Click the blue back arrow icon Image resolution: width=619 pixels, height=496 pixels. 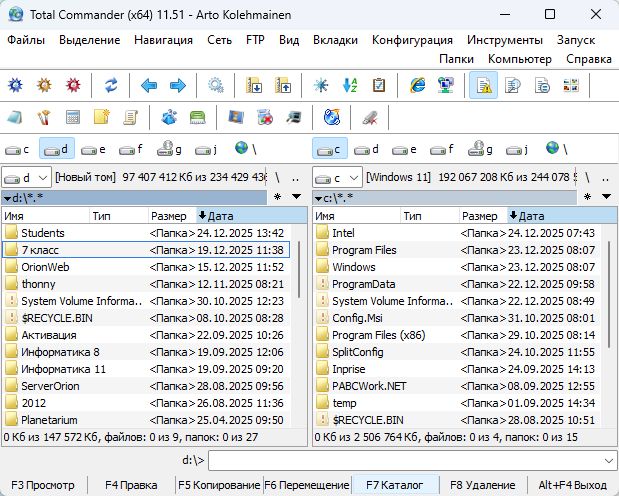click(x=149, y=86)
